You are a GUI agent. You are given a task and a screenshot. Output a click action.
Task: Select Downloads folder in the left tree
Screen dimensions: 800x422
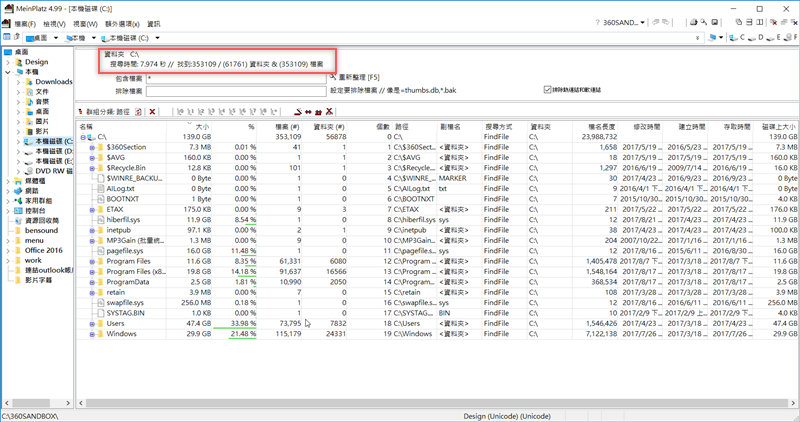54,82
